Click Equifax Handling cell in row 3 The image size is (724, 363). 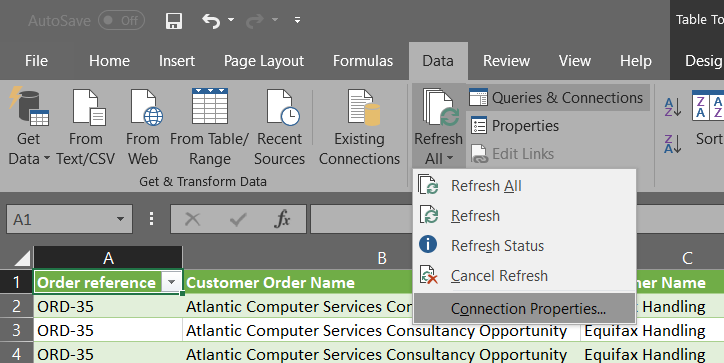pos(652,330)
